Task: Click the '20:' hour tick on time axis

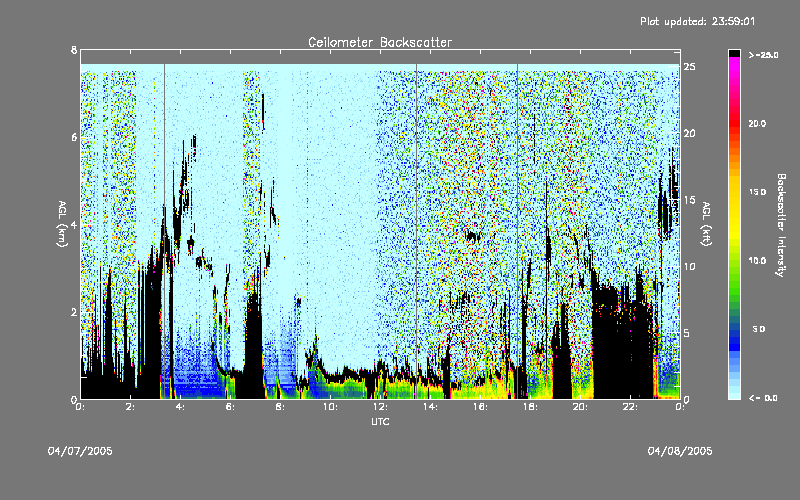Action: (x=580, y=407)
